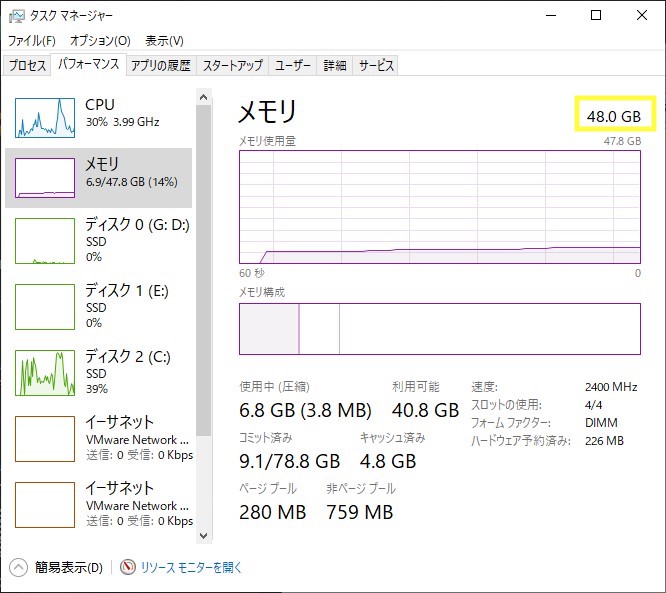Select the メモリ 6.9/47.8 GB entry
Image resolution: width=666 pixels, height=593 pixels.
(99, 178)
